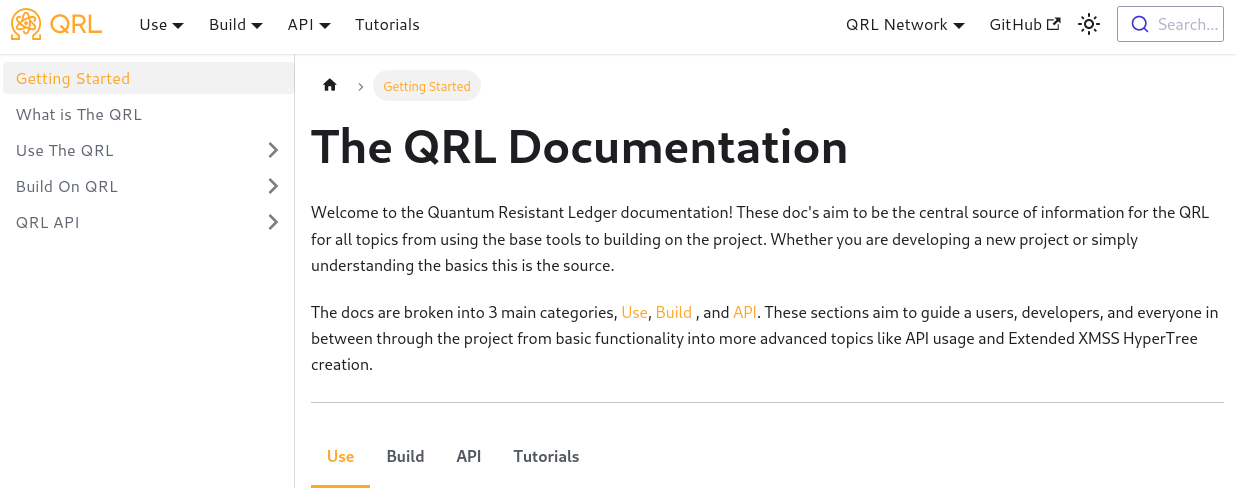Viewport: 1236px width, 488px height.
Task: Open the QRL Network dropdown
Action: pos(905,25)
